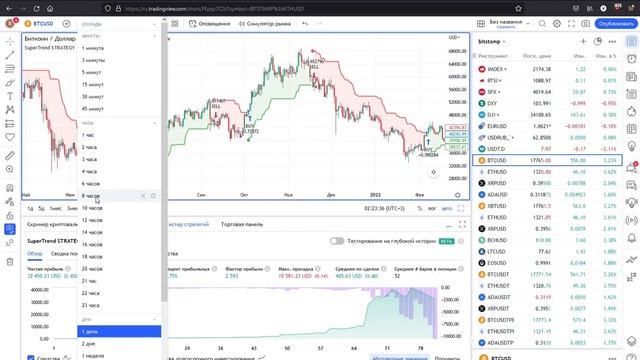Image resolution: width=640 pixels, height=360 pixels.
Task: Click compare or add symbol plus near BTCUSD
Action: click(67, 24)
